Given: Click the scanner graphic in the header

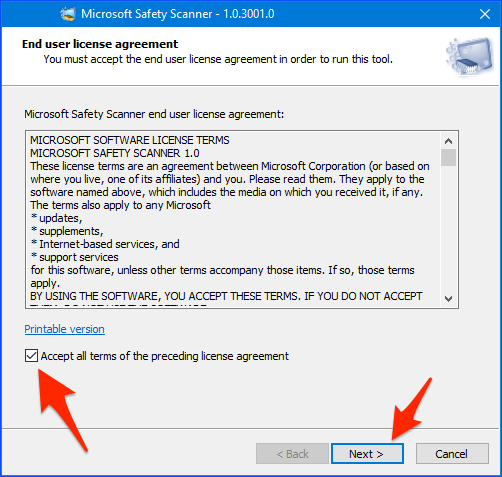Looking at the screenshot, I should 470,56.
